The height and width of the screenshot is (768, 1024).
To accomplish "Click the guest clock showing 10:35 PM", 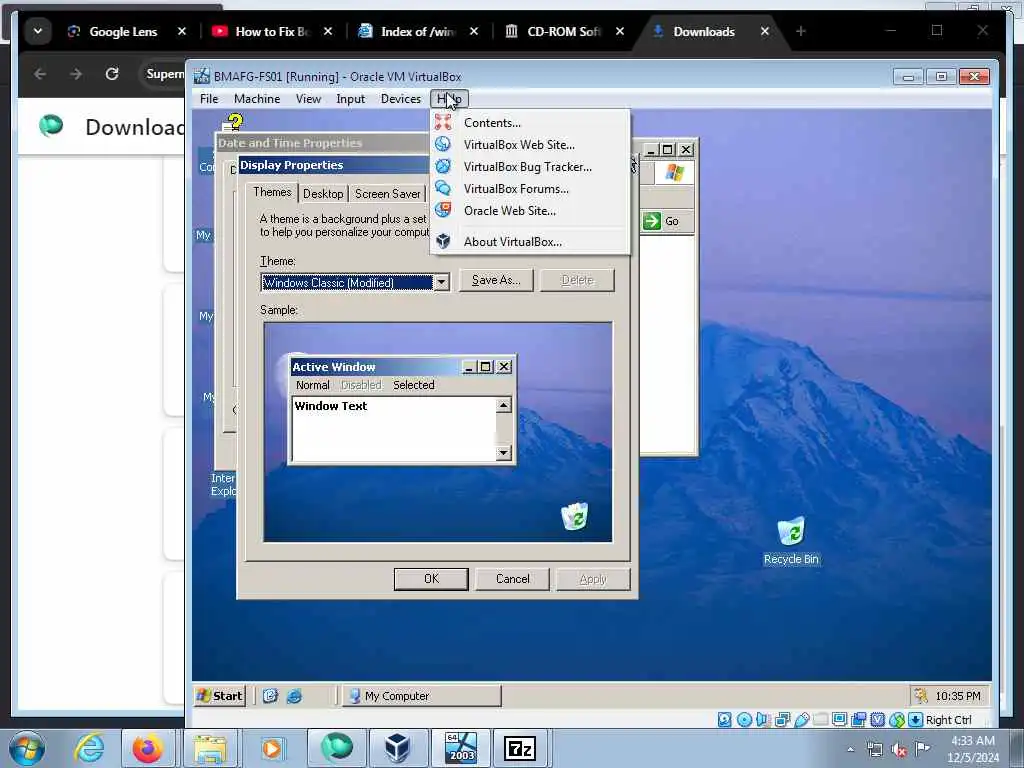I will [x=957, y=696].
